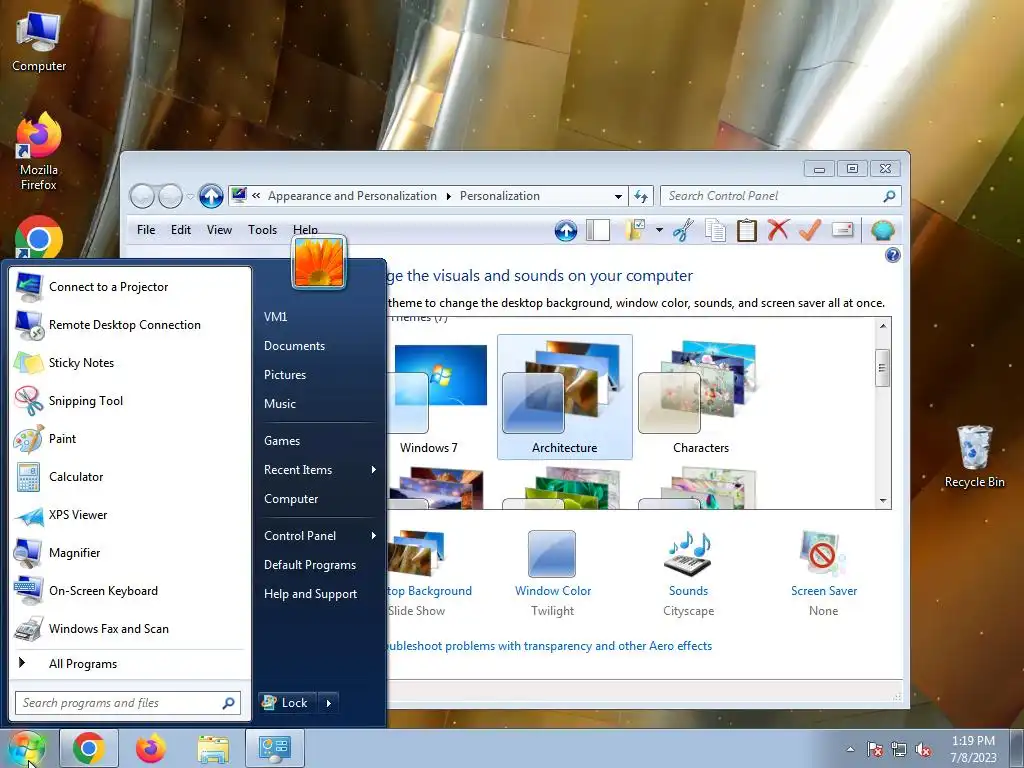Click the Lock button
1024x768 pixels.
tap(286, 703)
